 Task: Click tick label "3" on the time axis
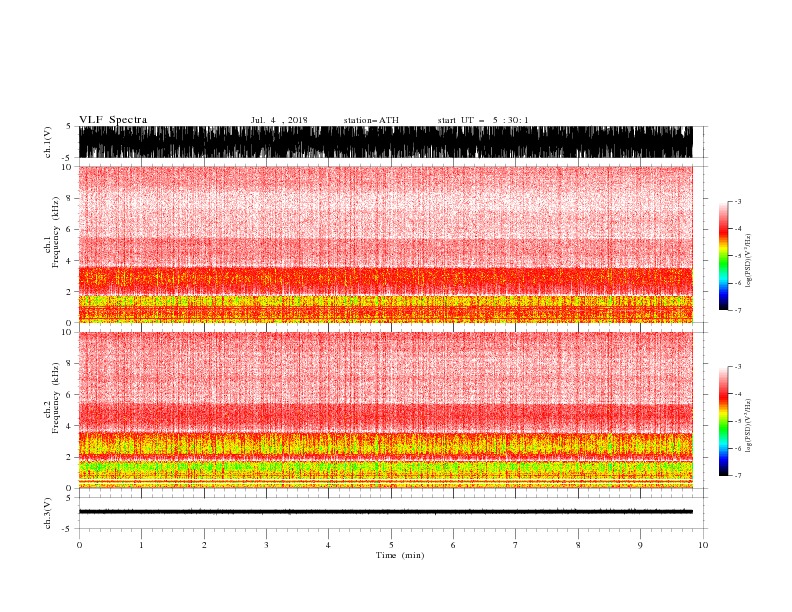tap(266, 545)
